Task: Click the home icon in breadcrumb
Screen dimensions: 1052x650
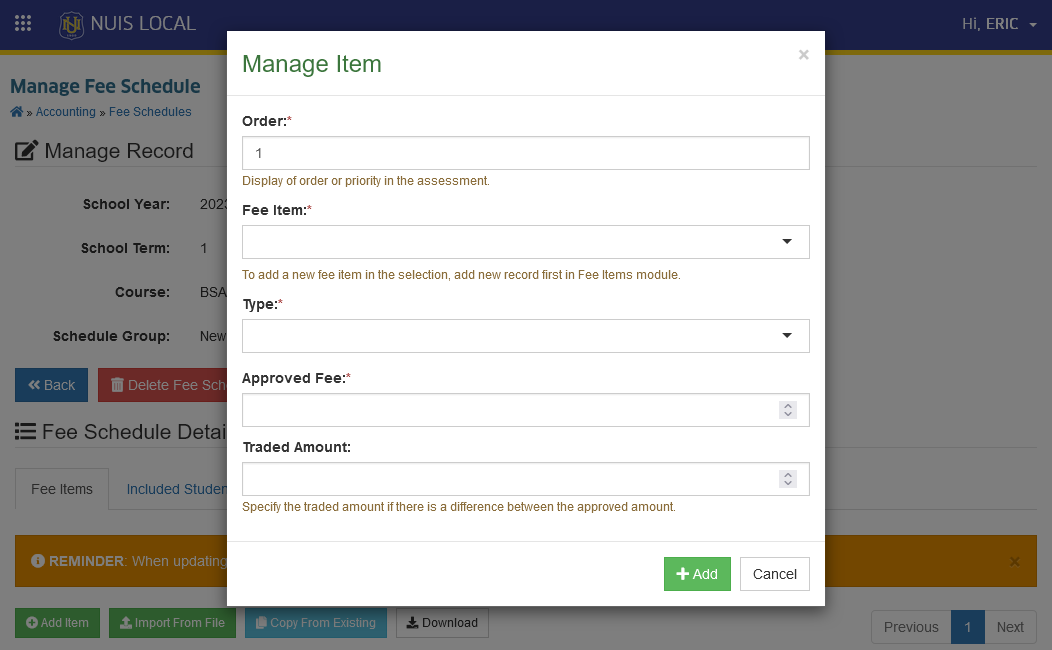Action: (17, 112)
